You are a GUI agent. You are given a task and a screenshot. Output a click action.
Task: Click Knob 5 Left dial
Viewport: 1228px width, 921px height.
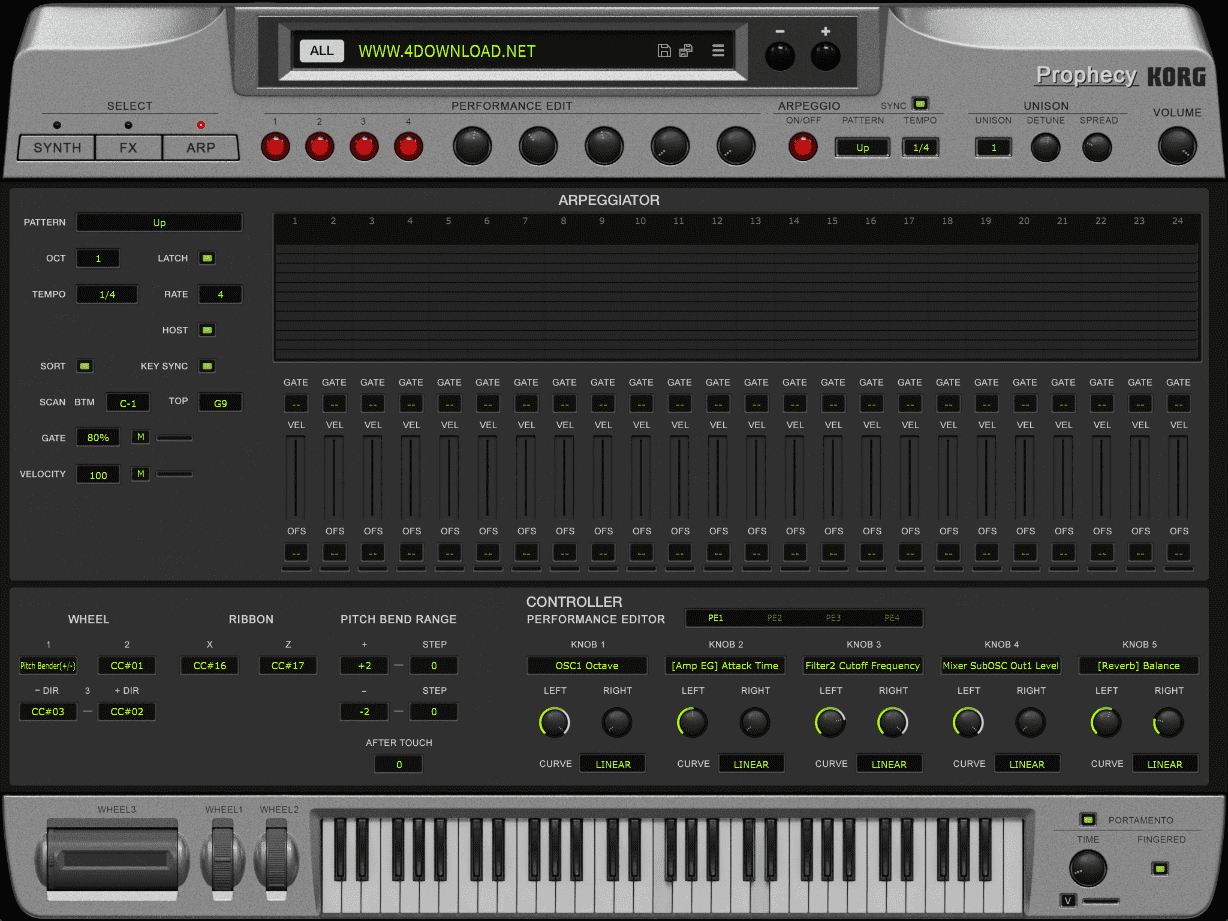click(1105, 722)
